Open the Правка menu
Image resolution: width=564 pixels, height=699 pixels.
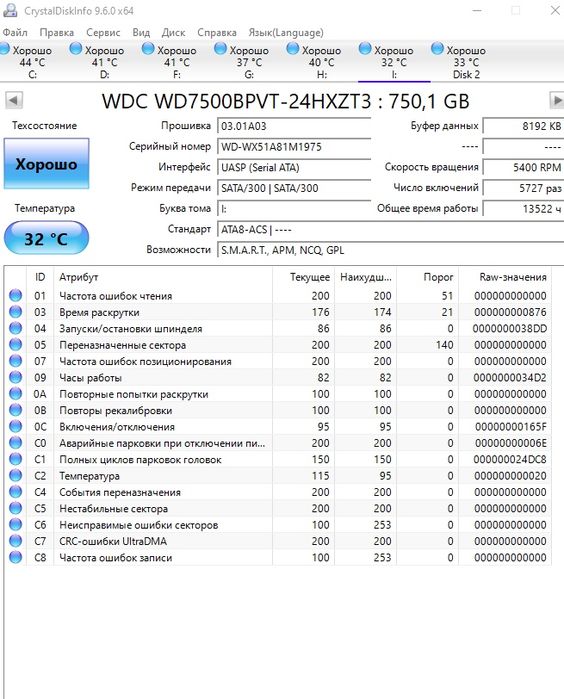tap(57, 33)
